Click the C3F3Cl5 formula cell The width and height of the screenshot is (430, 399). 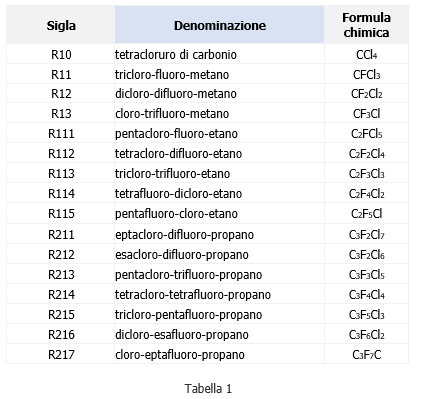366,274
